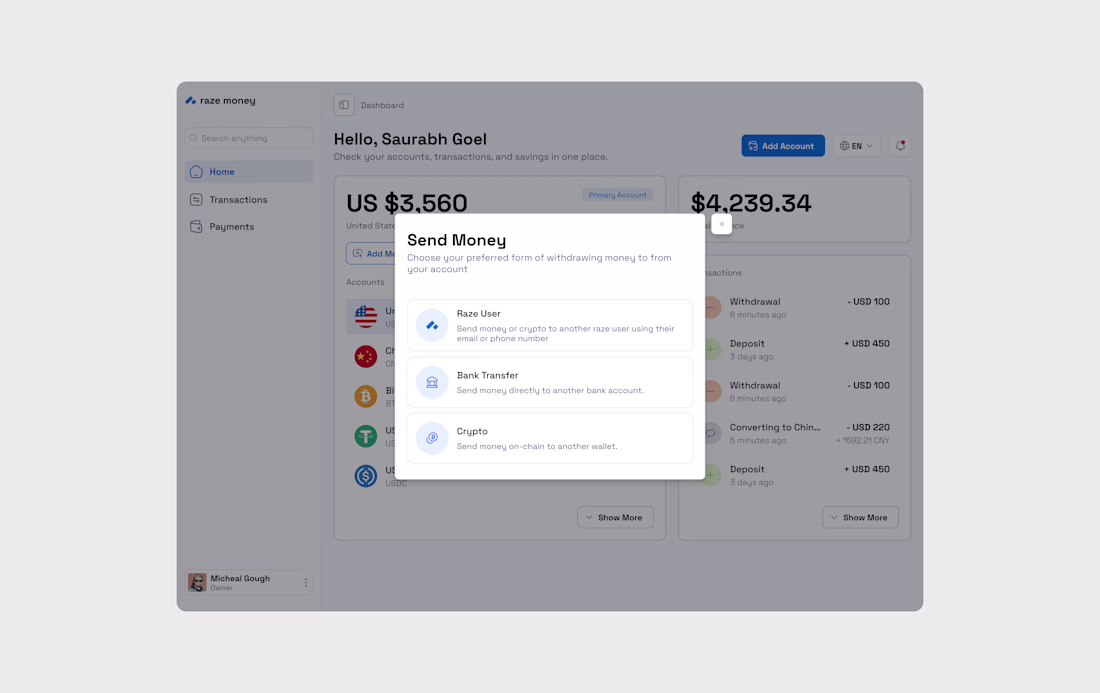
Task: Click the '+ 1592.21 CNY' converted amount
Action: click(x=863, y=440)
